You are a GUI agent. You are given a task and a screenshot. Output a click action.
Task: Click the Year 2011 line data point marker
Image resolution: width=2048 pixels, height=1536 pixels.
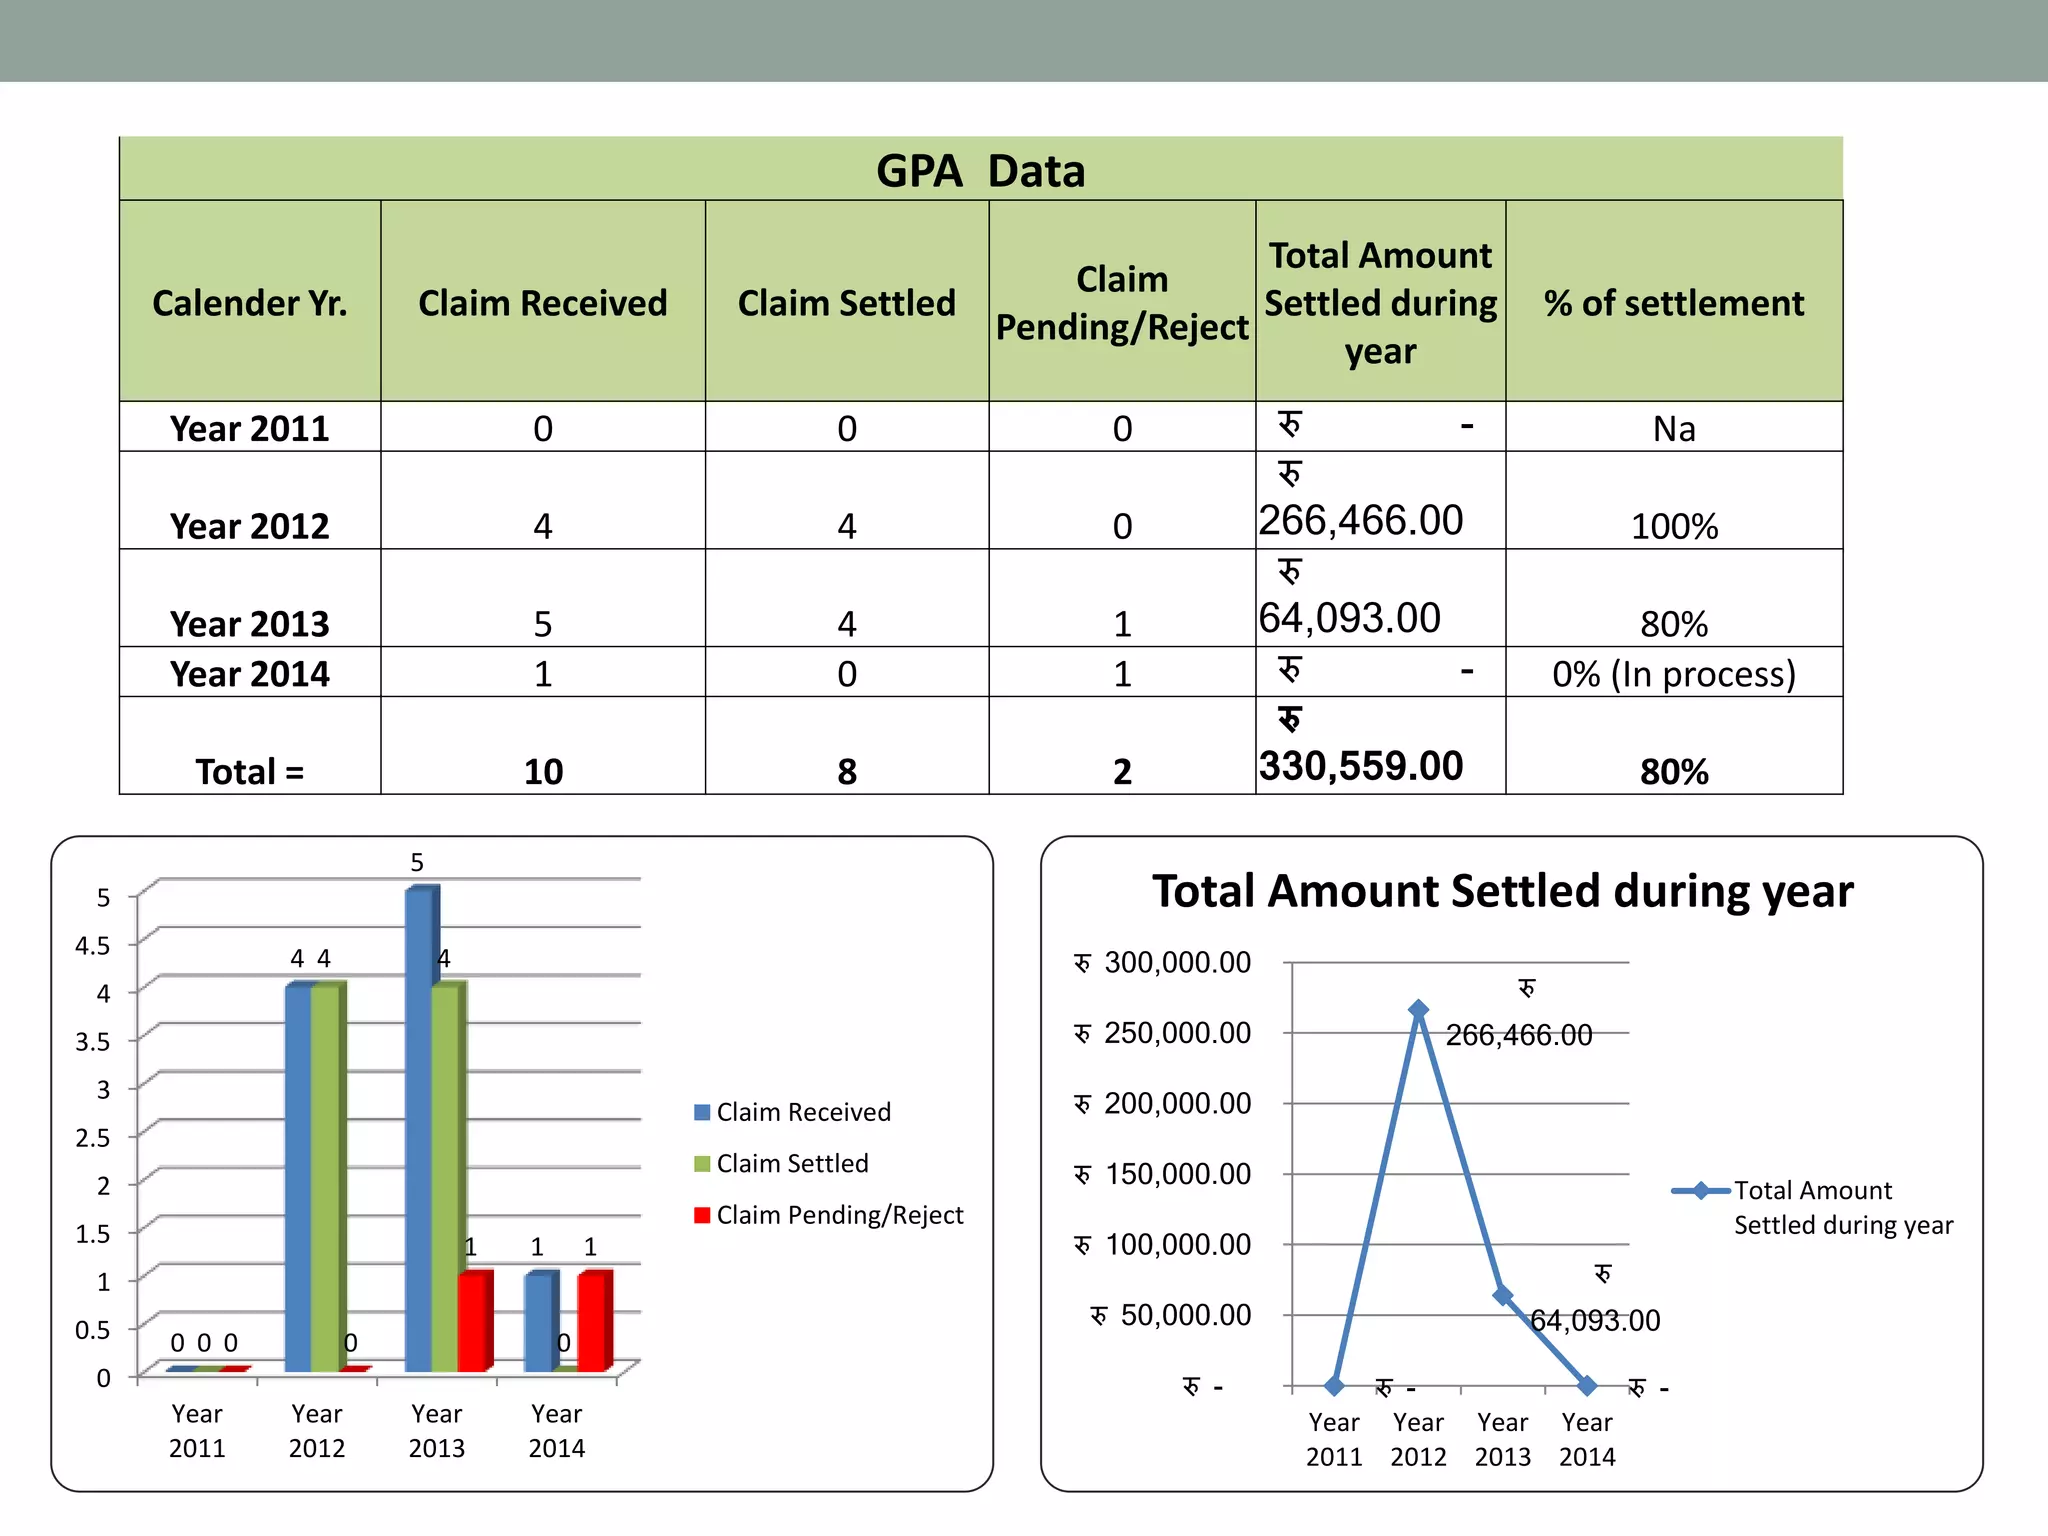(x=1334, y=1386)
